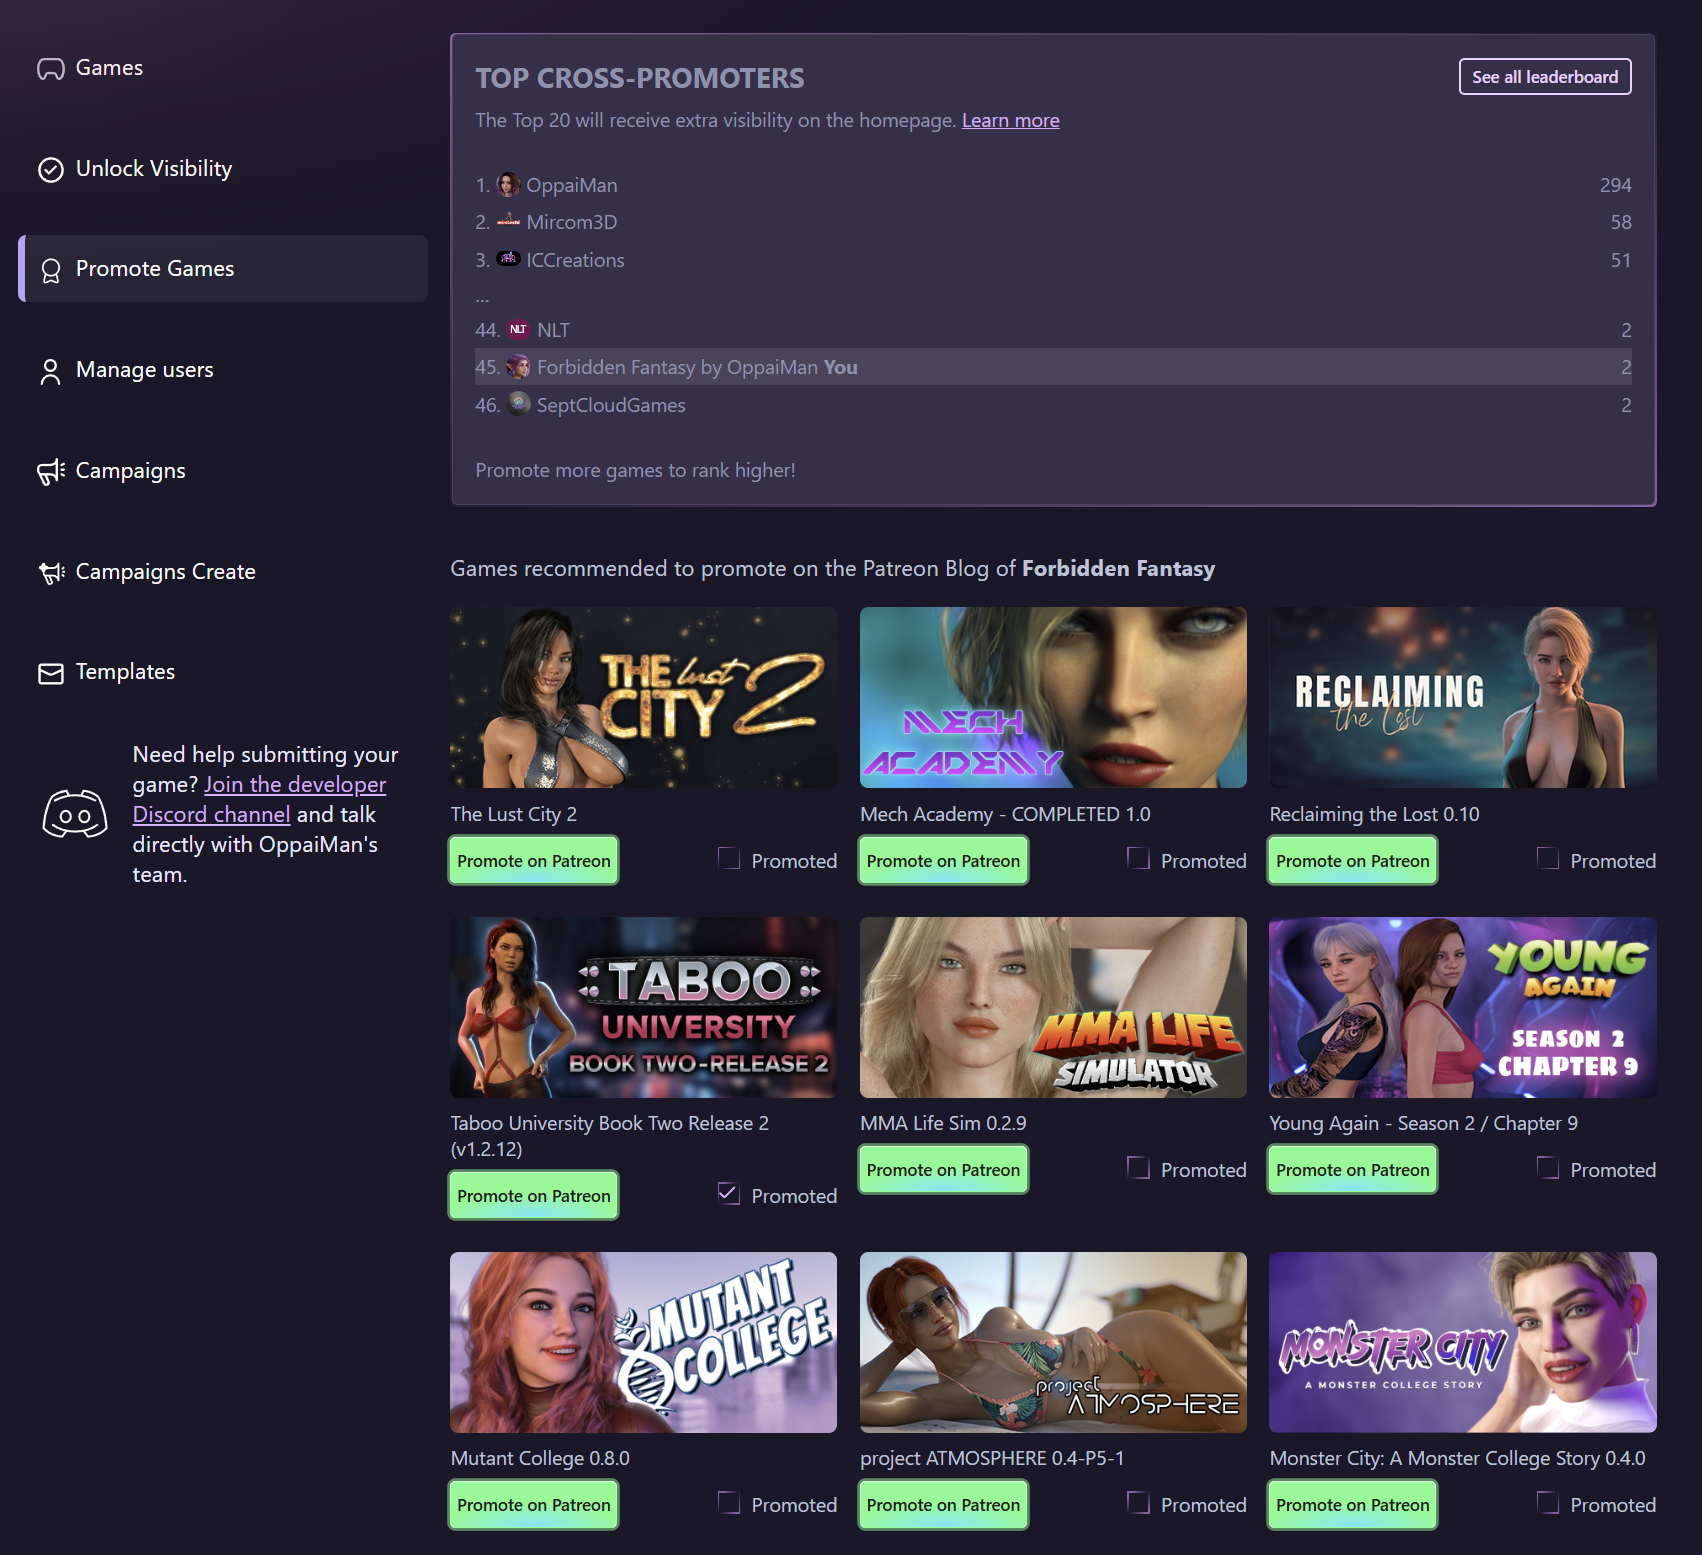Click ICCreations' avatar in the leaderboard

(508, 259)
